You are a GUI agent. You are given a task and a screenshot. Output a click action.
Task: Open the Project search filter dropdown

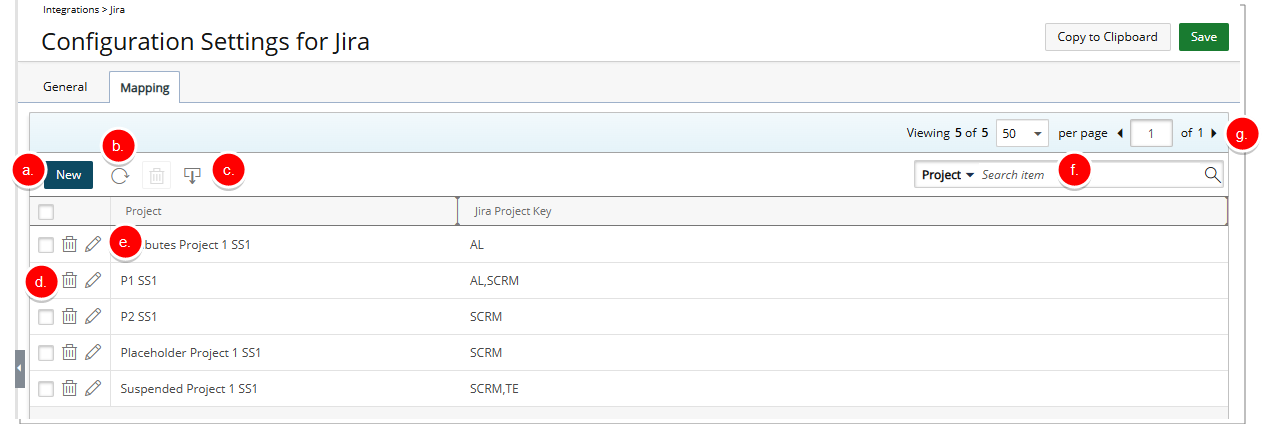point(947,175)
